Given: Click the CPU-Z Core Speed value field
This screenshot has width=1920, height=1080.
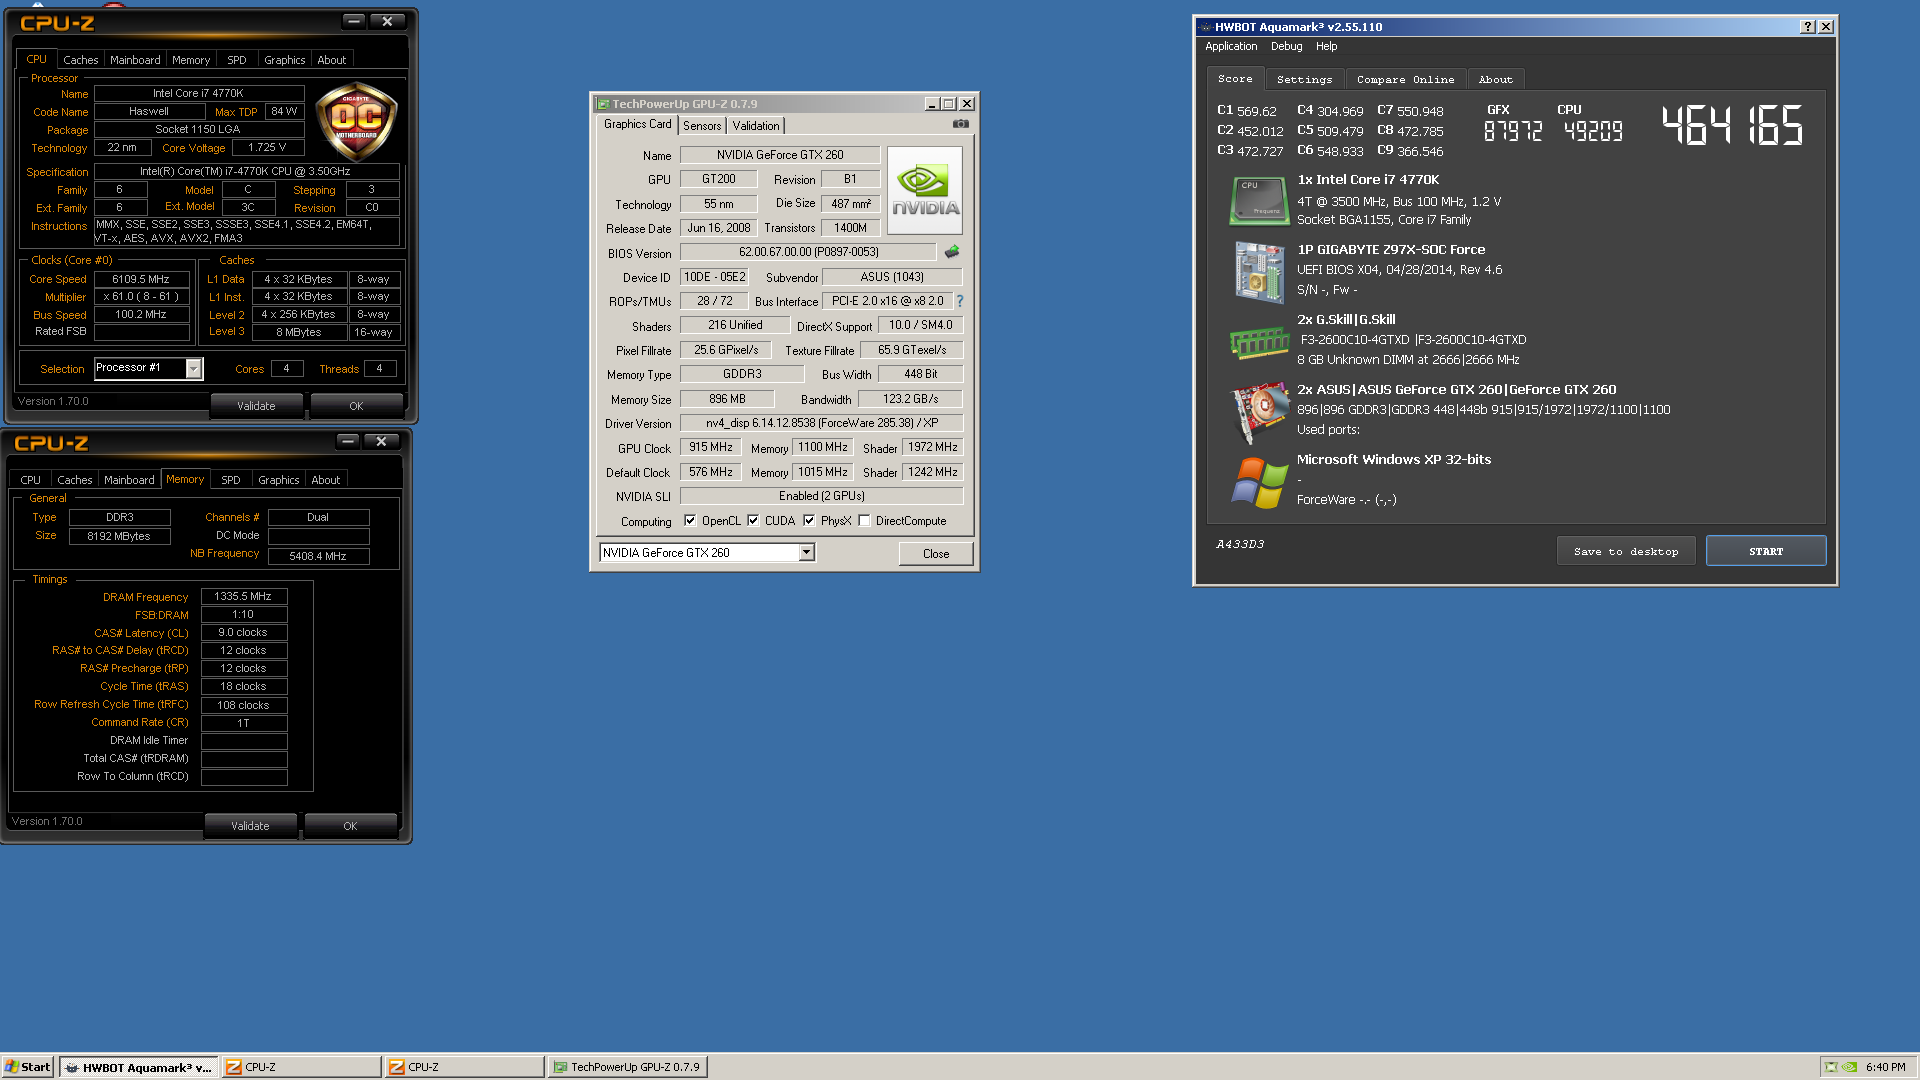Looking at the screenshot, I should coord(141,279).
